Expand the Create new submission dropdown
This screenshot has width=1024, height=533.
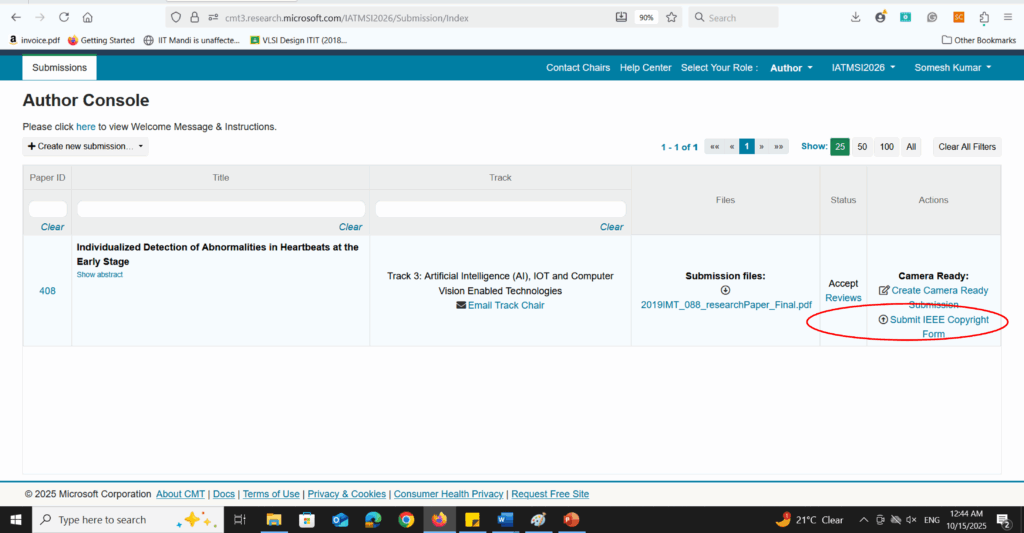pyautogui.click(x=86, y=146)
